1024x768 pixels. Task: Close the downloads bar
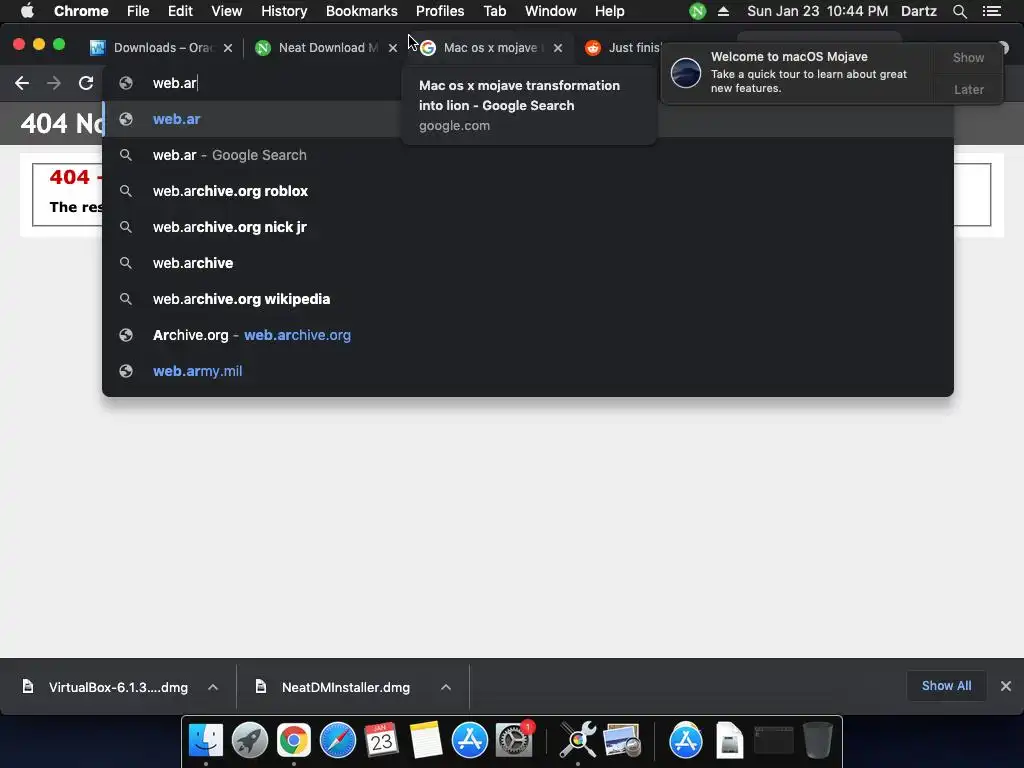[1006, 686]
